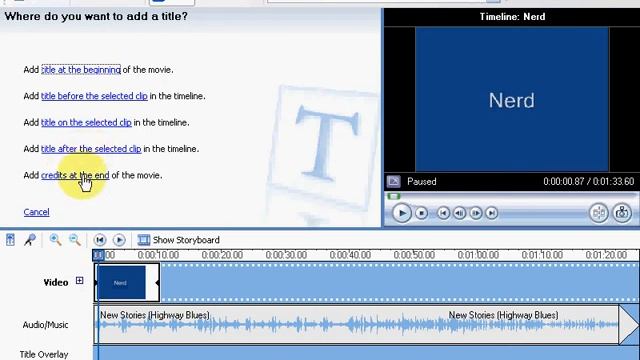Click the Title Overlay track label
The width and height of the screenshot is (640, 360).
(x=44, y=354)
